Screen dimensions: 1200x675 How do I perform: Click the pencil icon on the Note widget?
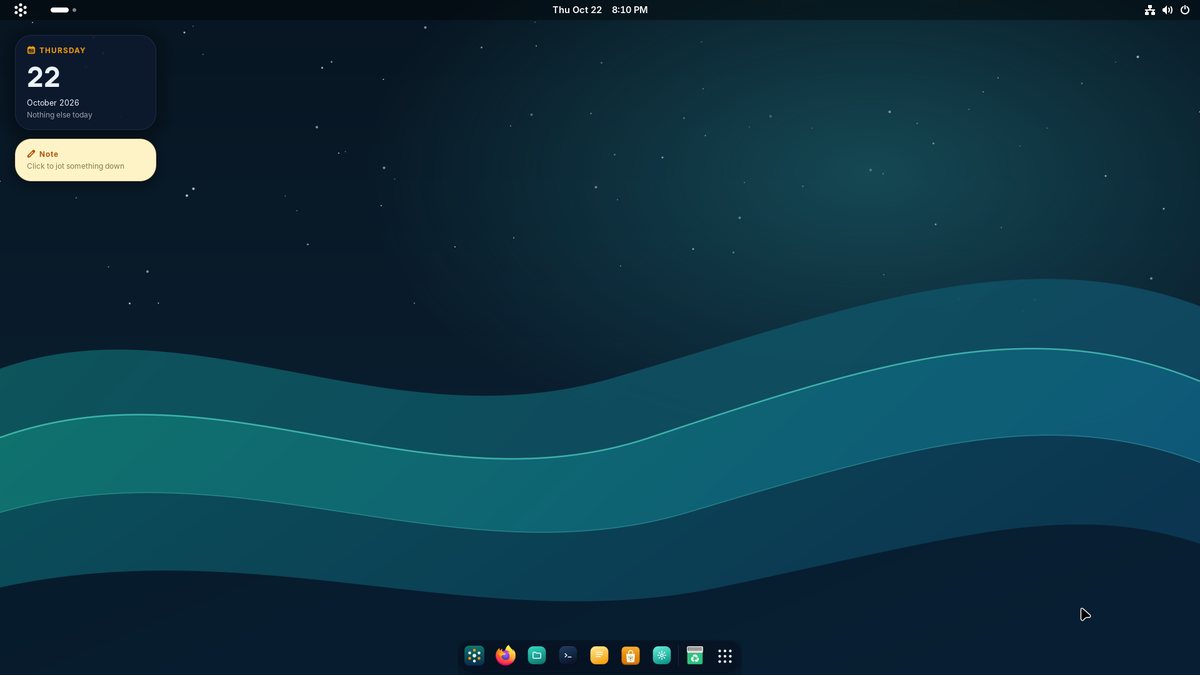click(31, 154)
